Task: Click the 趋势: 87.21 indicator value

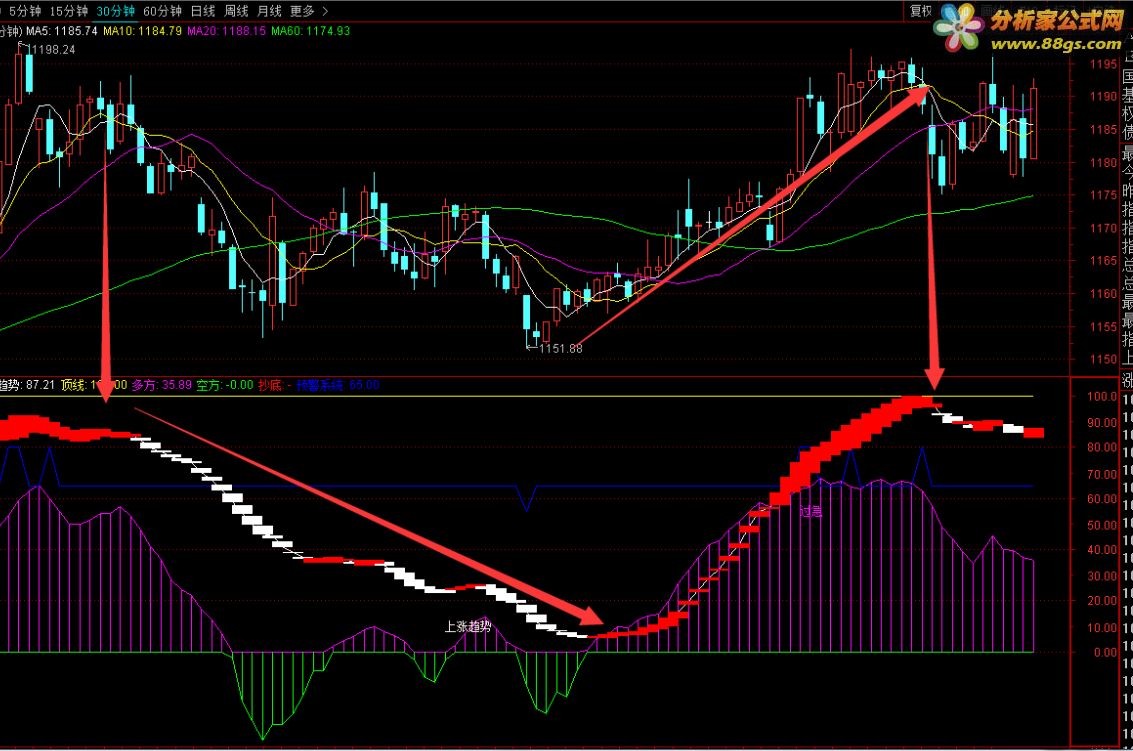Action: click(x=27, y=385)
